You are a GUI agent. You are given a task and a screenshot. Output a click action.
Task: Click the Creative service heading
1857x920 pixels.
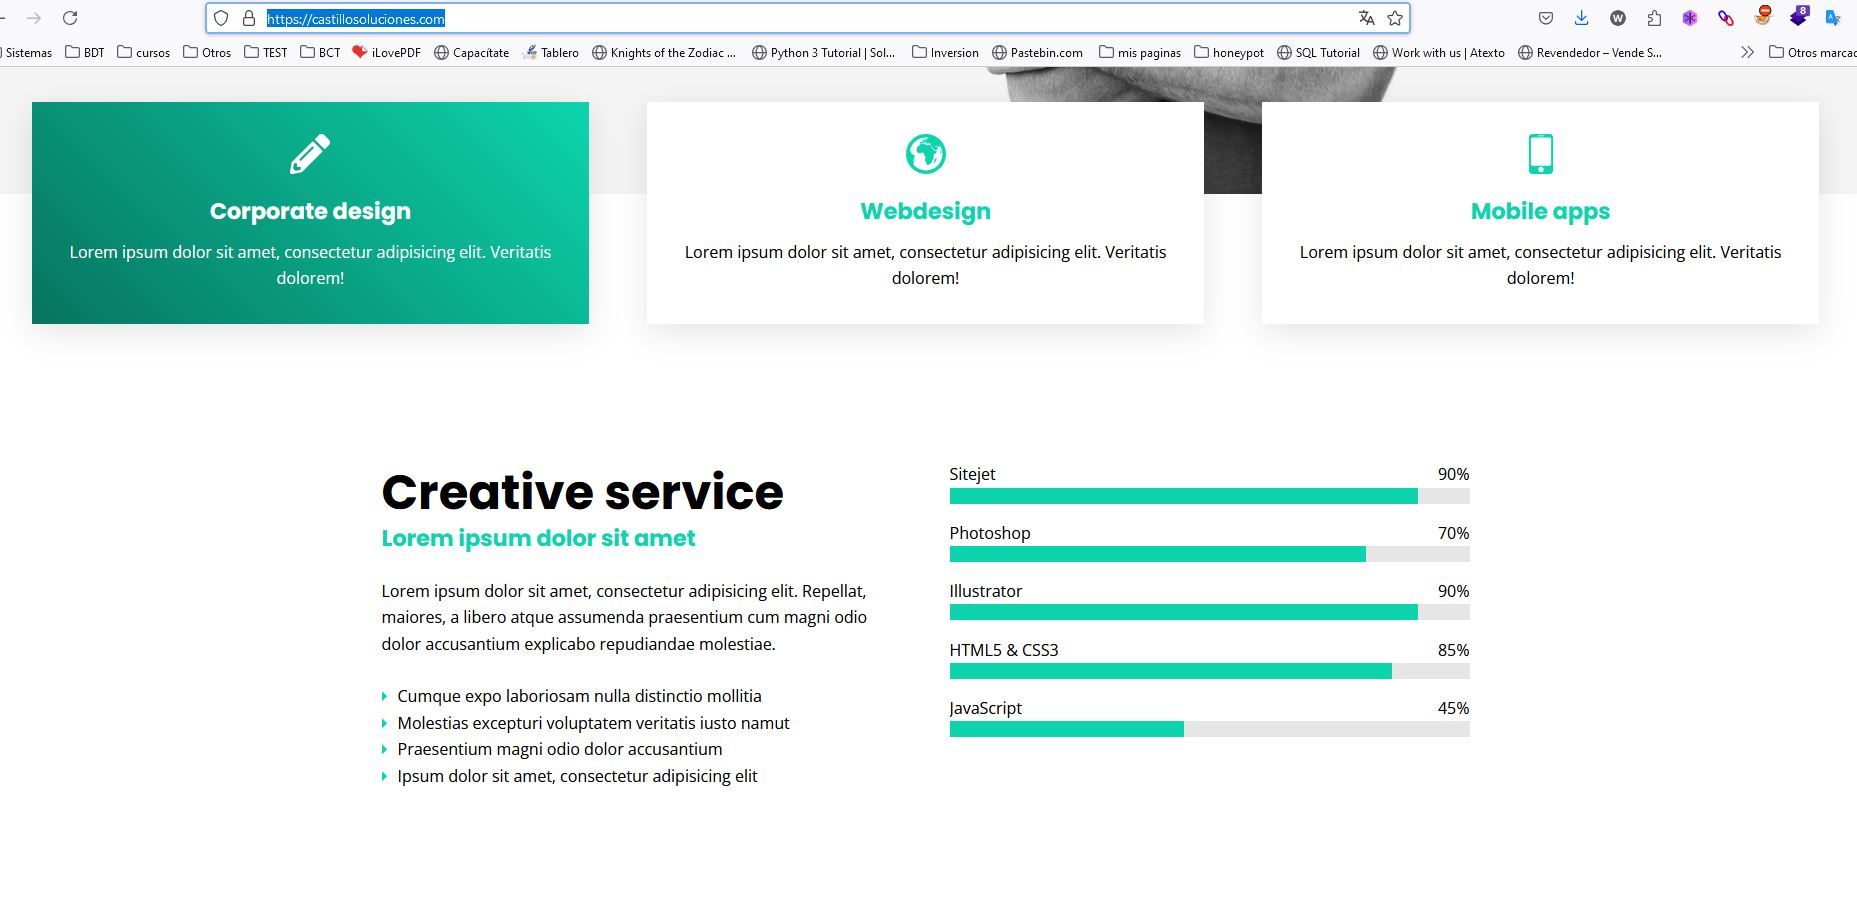click(x=583, y=492)
